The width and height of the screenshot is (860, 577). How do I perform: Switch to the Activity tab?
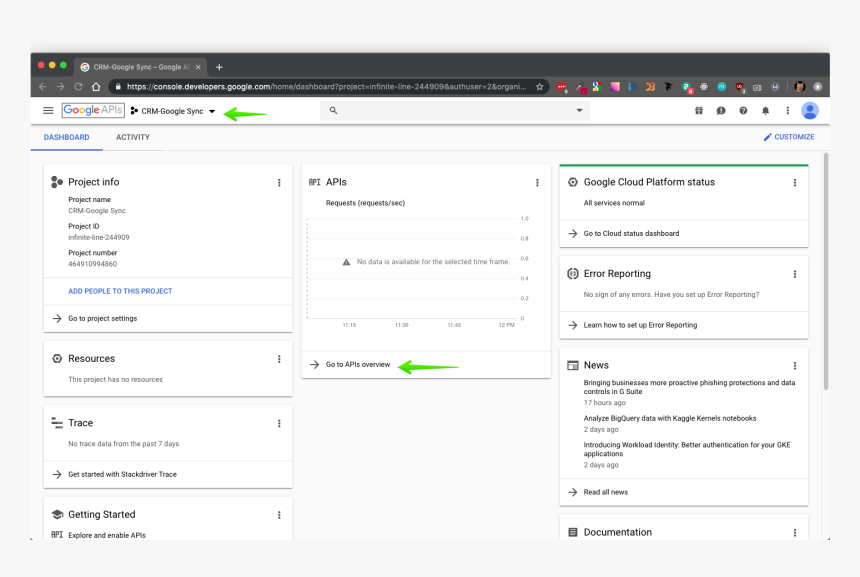(133, 137)
